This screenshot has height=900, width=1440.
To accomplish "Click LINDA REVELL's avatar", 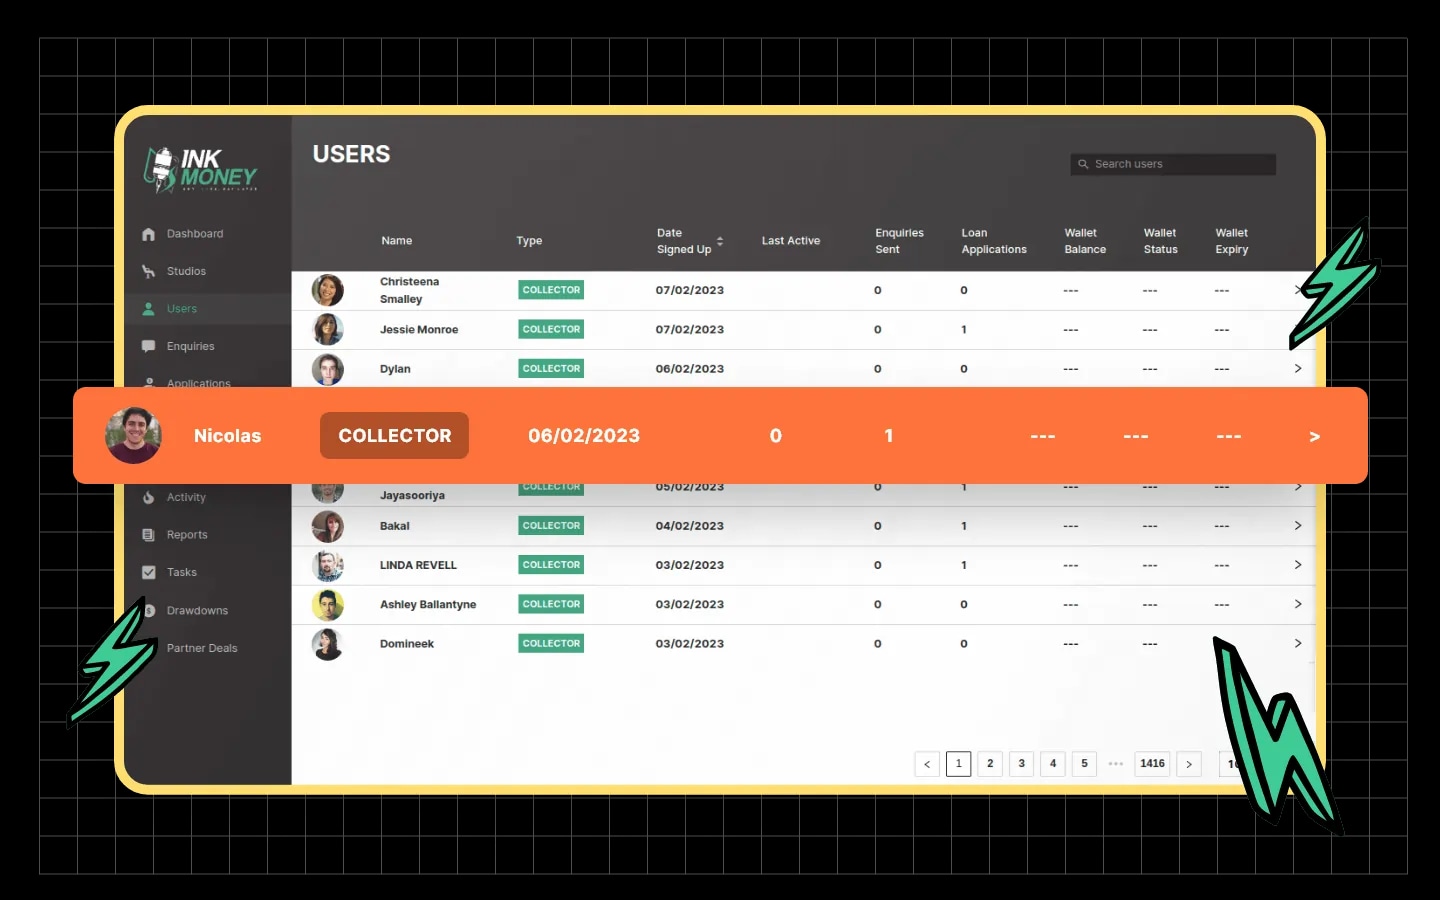I will [327, 565].
